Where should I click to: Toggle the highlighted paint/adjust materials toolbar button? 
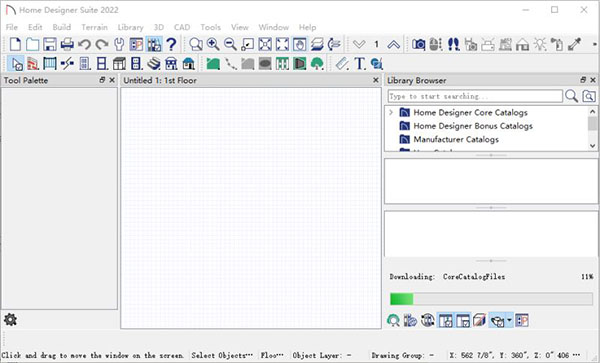pos(154,44)
